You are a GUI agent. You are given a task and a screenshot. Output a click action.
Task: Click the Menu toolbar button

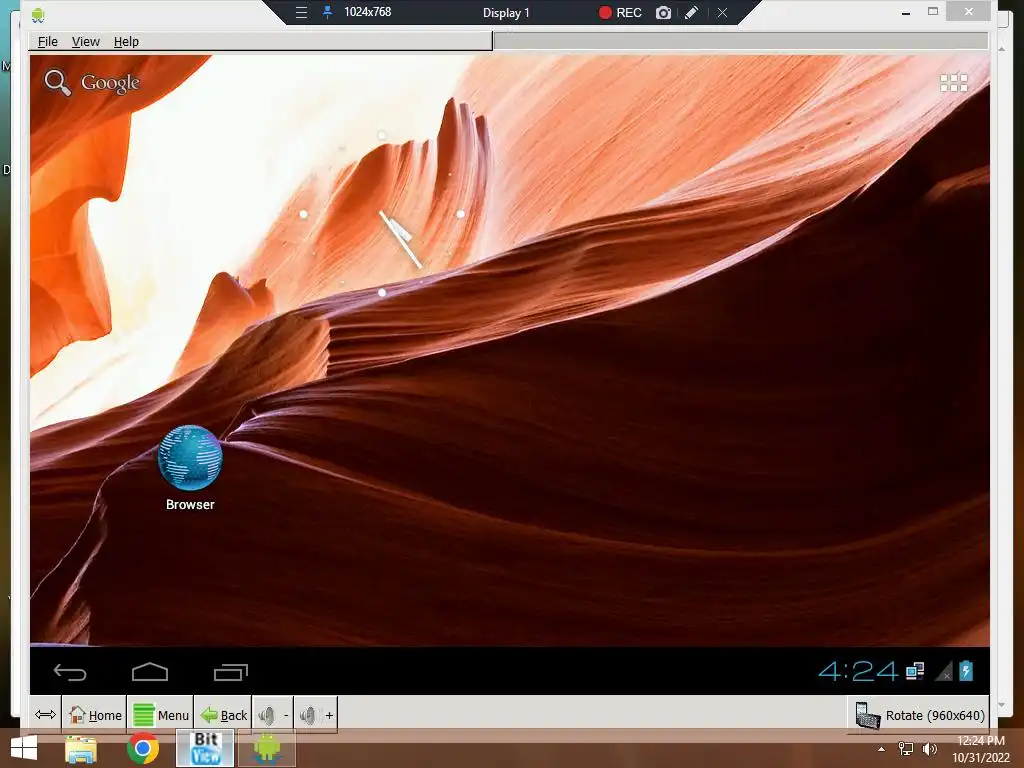coord(161,715)
